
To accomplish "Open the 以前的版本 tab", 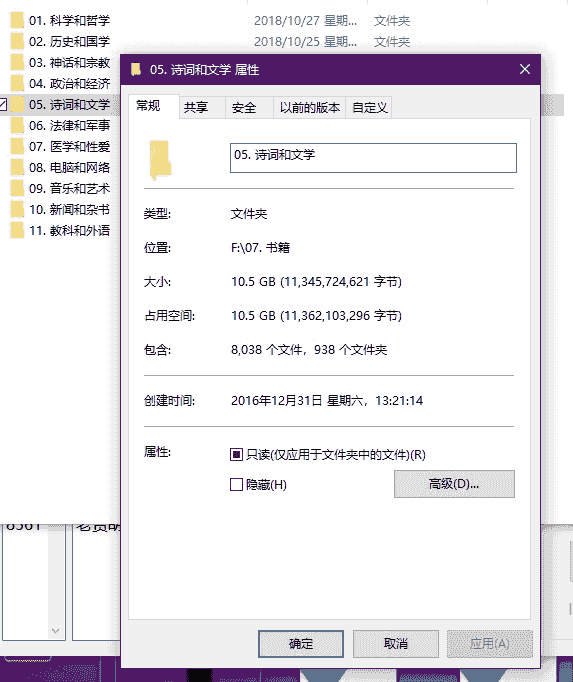I will [x=309, y=107].
